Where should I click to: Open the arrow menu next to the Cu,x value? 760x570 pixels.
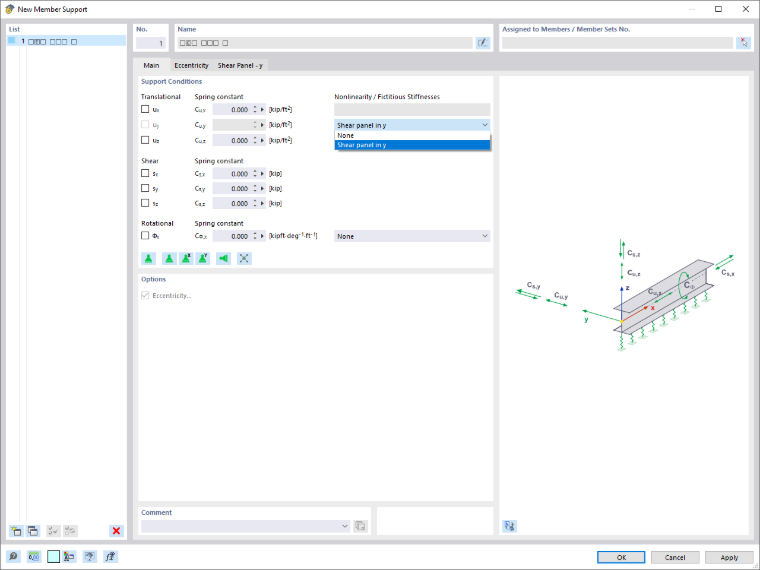[x=262, y=110]
